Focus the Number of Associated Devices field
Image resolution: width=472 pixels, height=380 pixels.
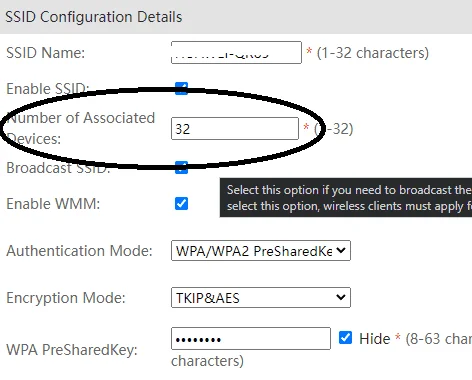click(x=235, y=129)
